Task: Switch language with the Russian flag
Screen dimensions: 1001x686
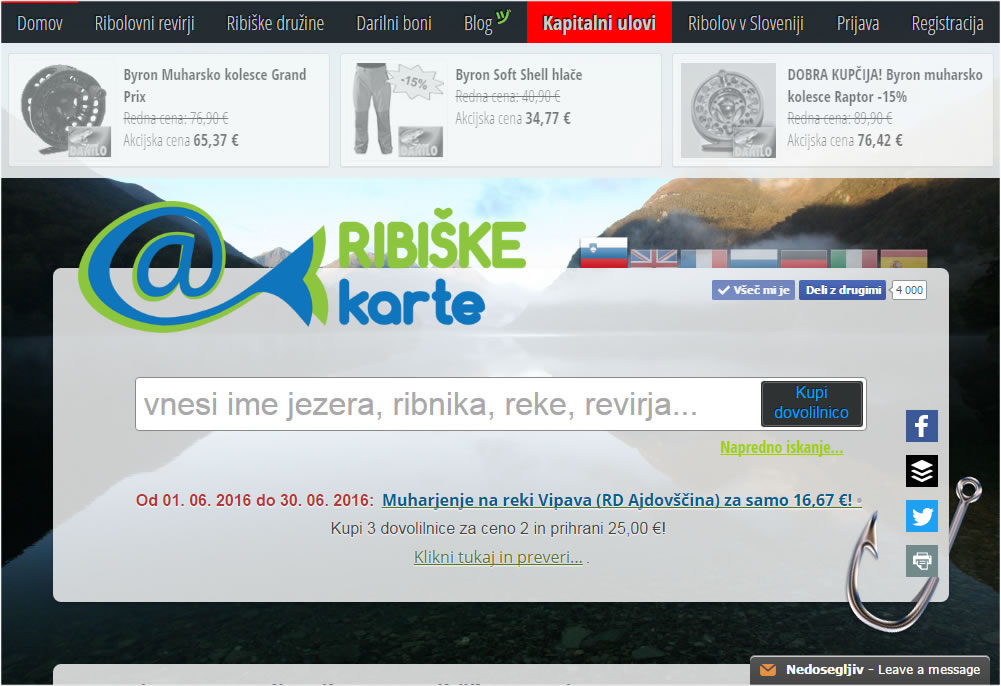Action: (753, 258)
